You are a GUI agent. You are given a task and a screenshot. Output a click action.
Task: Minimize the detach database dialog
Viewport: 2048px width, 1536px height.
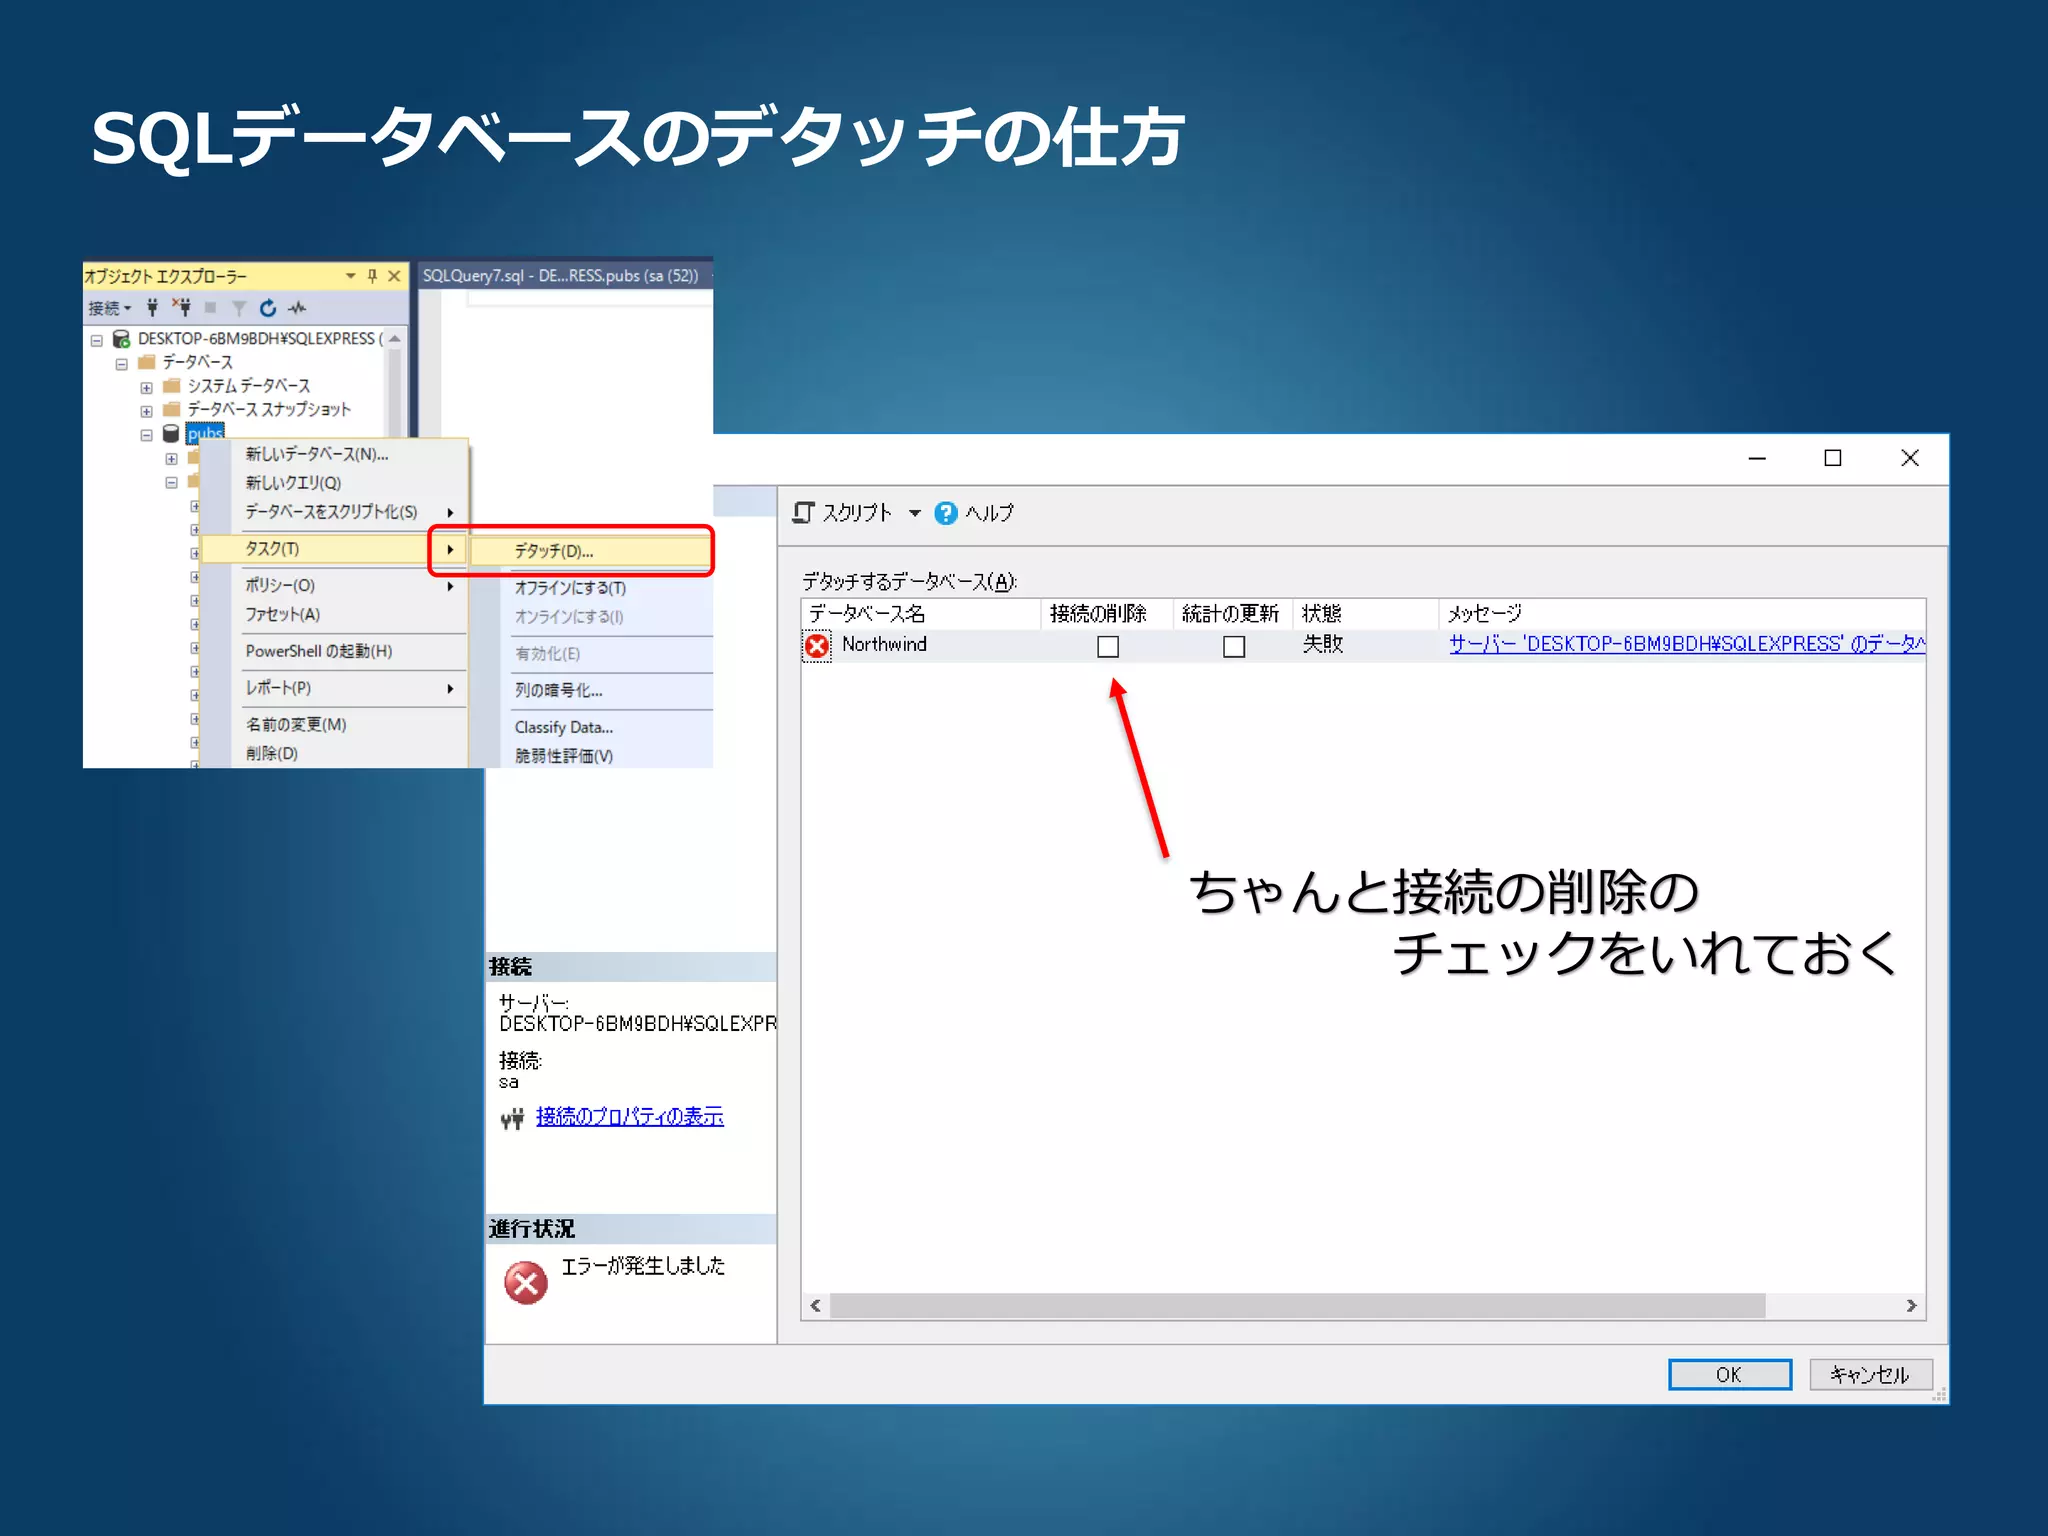(1757, 458)
